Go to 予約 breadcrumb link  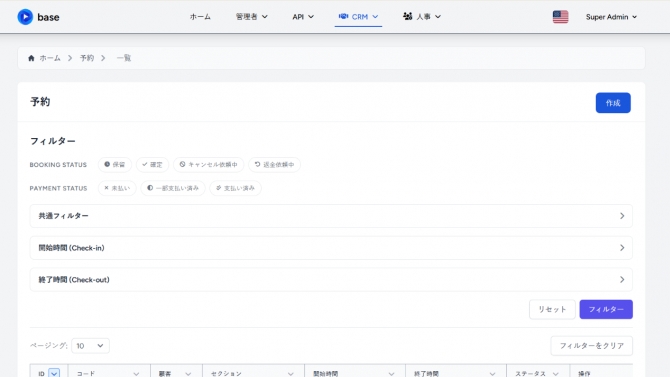(87, 58)
